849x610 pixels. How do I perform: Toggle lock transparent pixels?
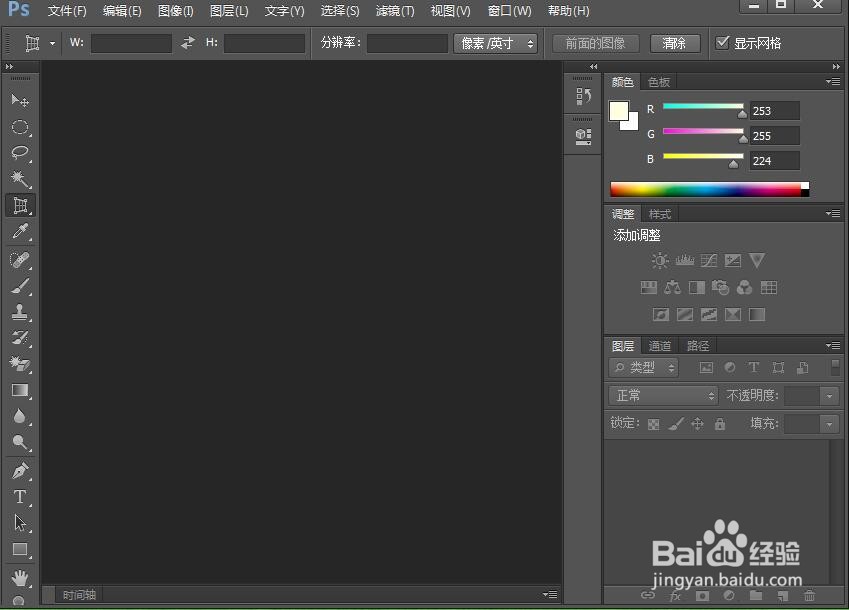tap(654, 424)
